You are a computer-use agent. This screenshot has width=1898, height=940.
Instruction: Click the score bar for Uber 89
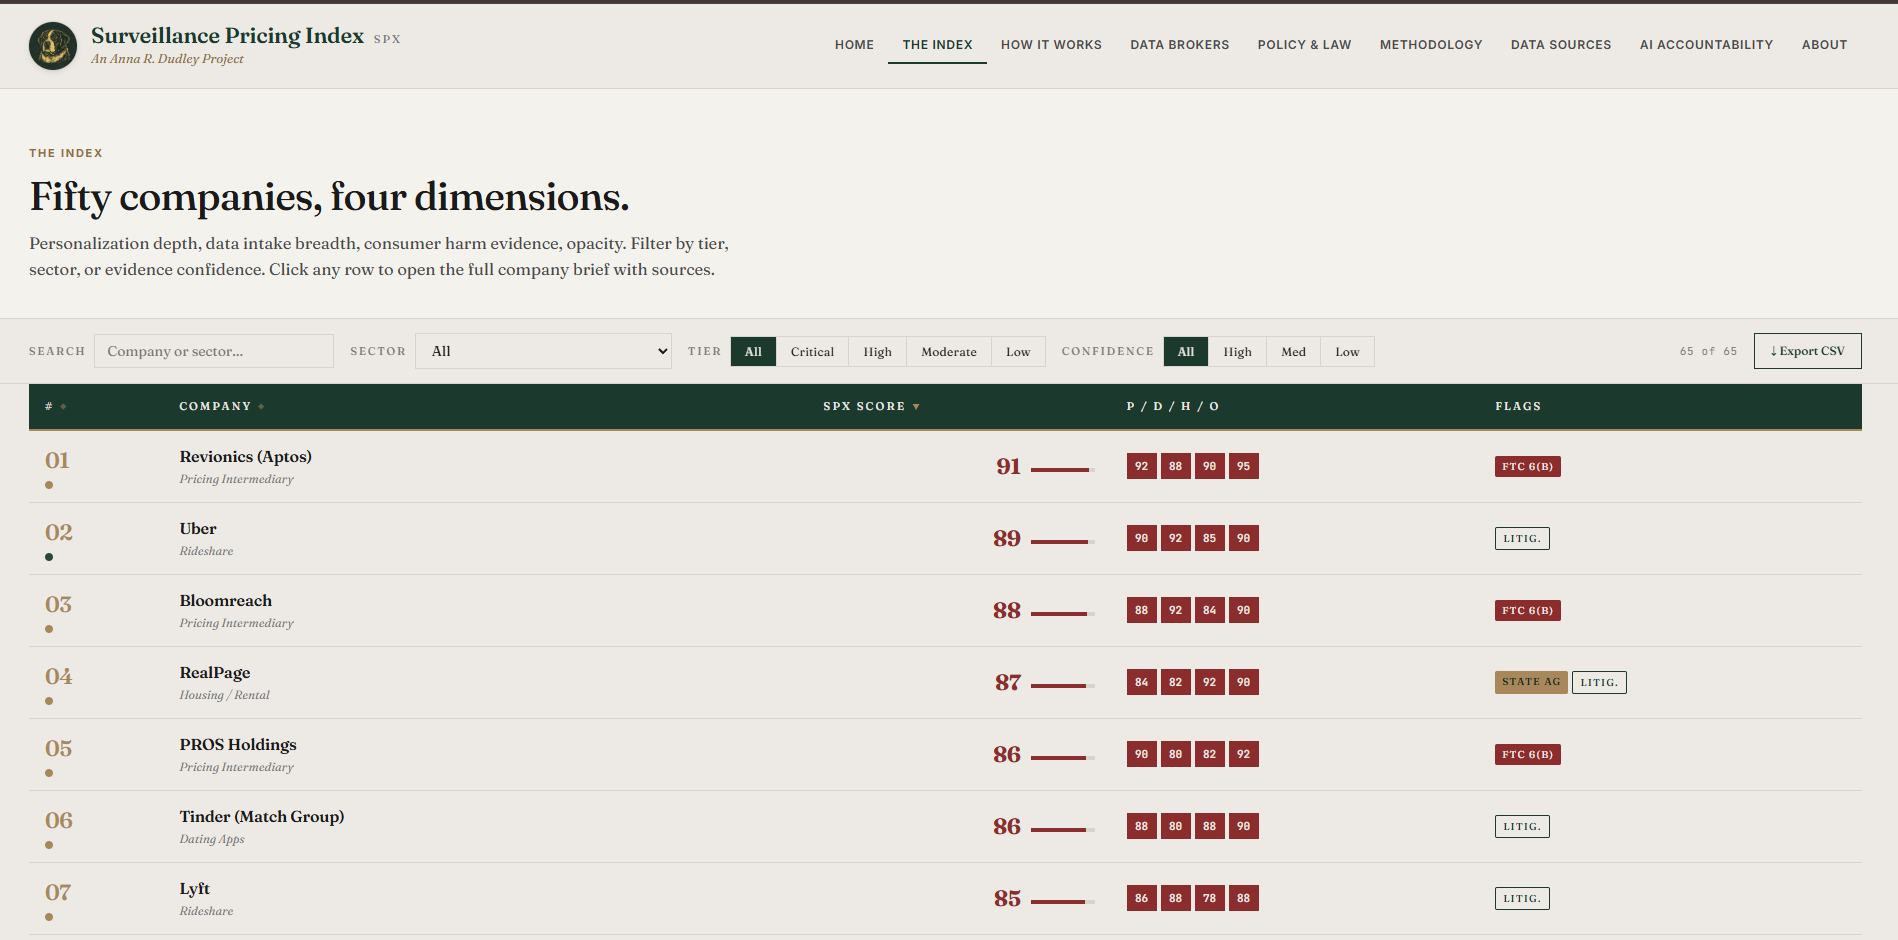coord(1063,542)
